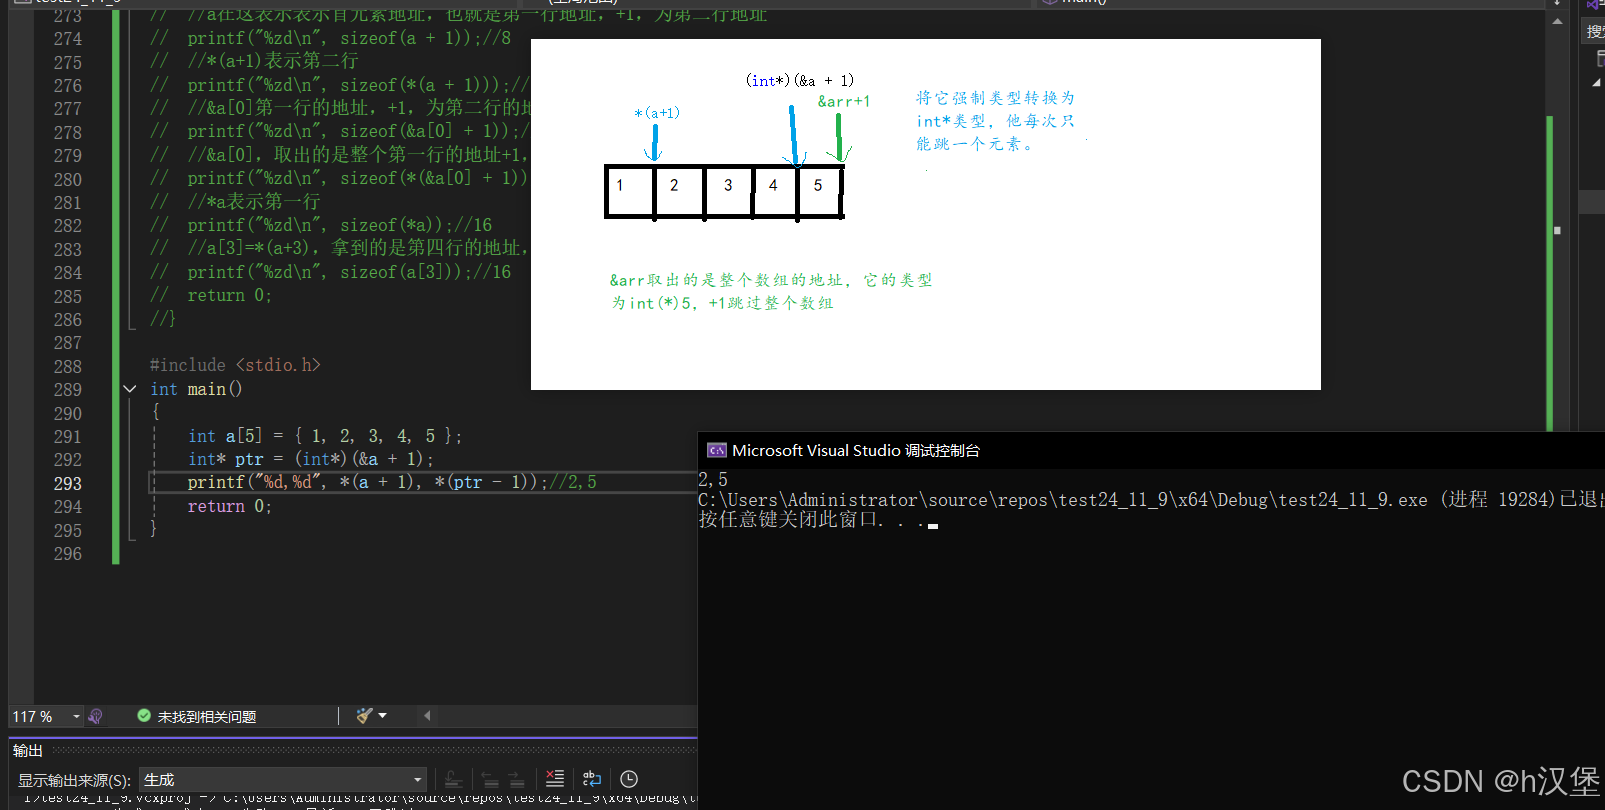1605x810 pixels.
Task: Open the 生成 output source dropdown
Action: click(x=284, y=780)
